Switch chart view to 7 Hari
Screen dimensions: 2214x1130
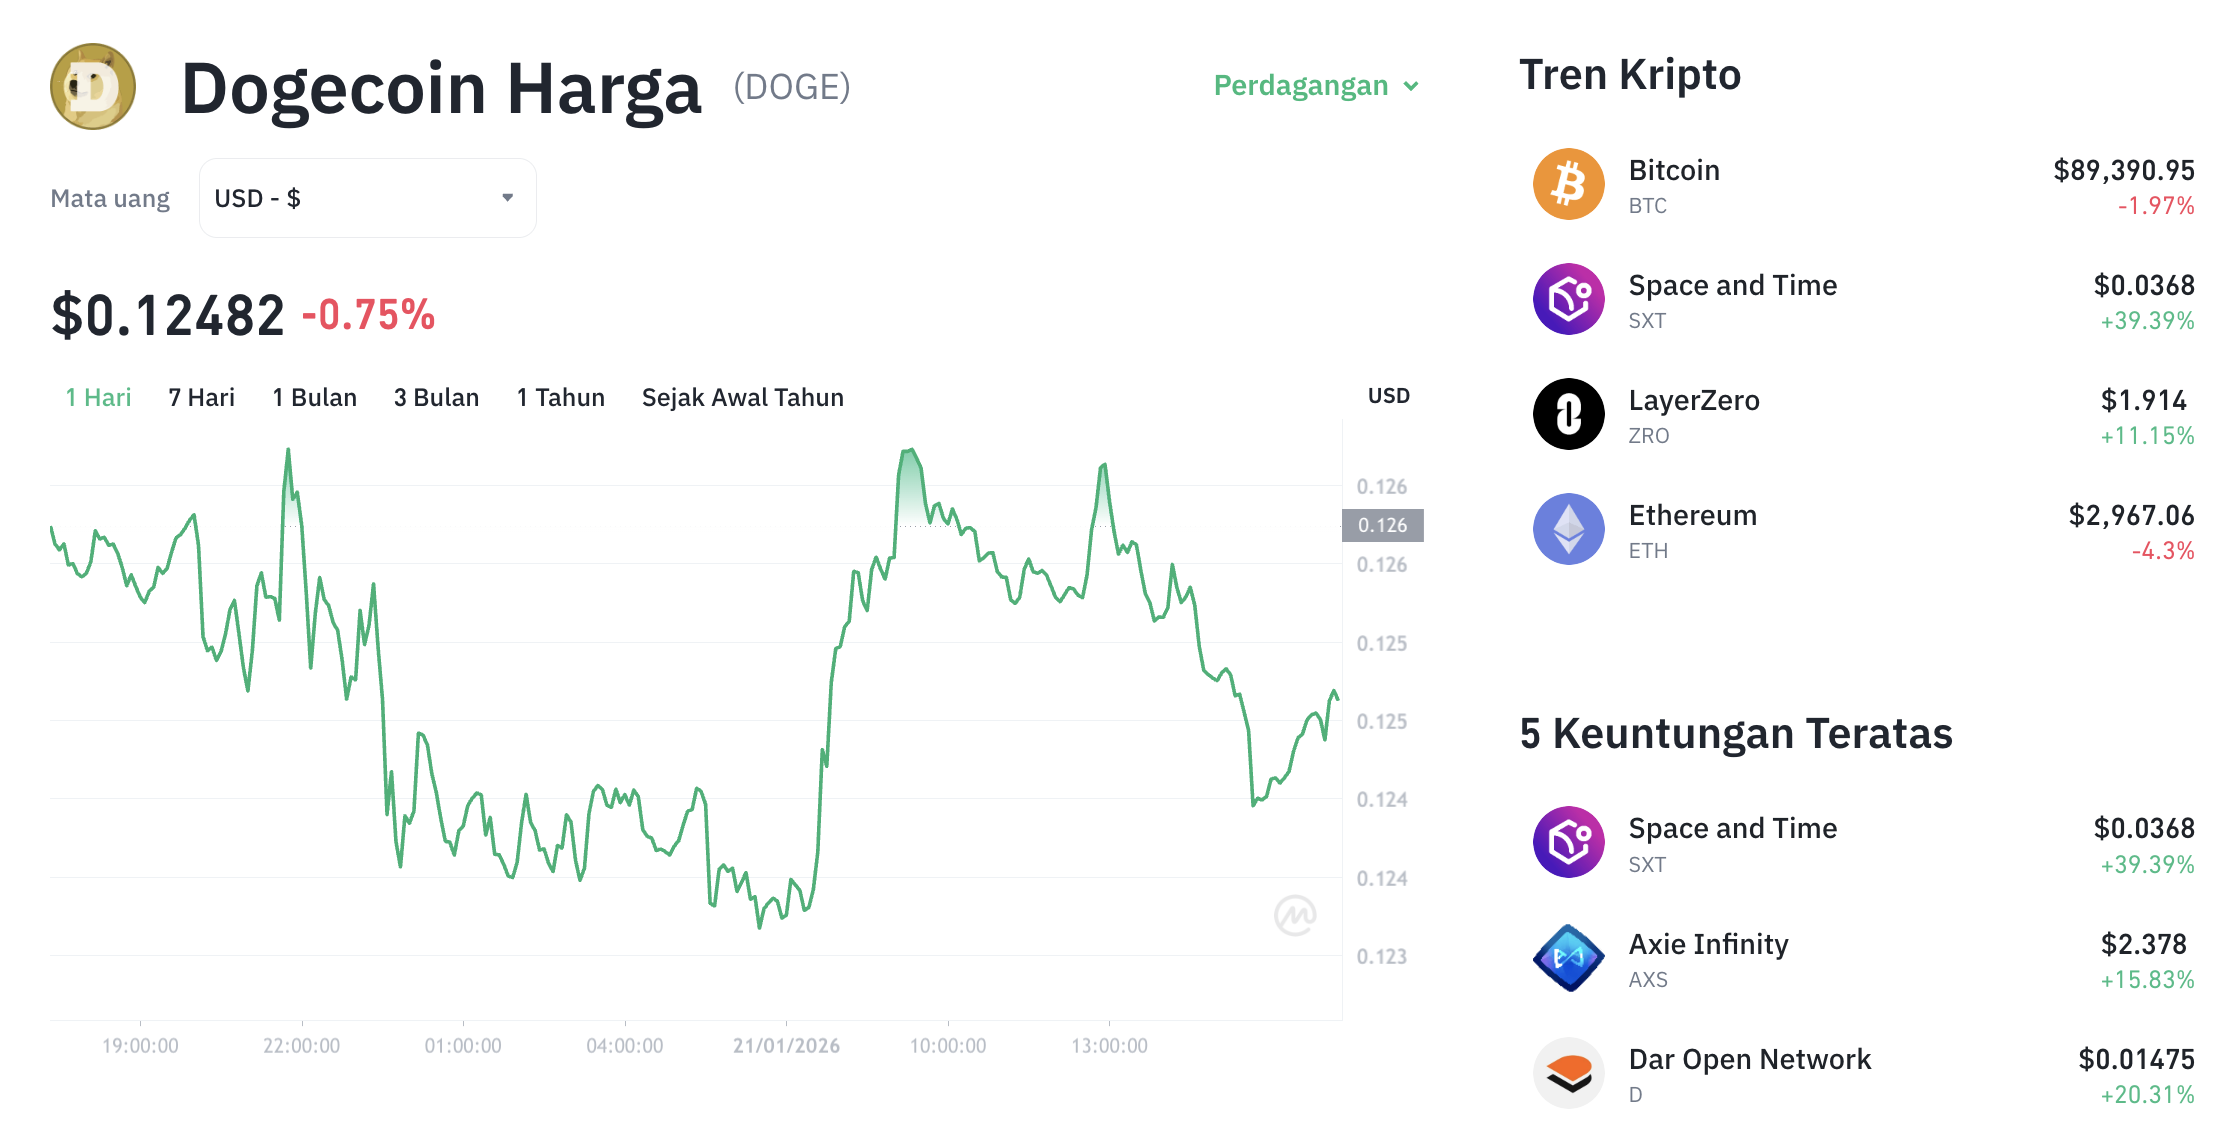click(x=201, y=397)
